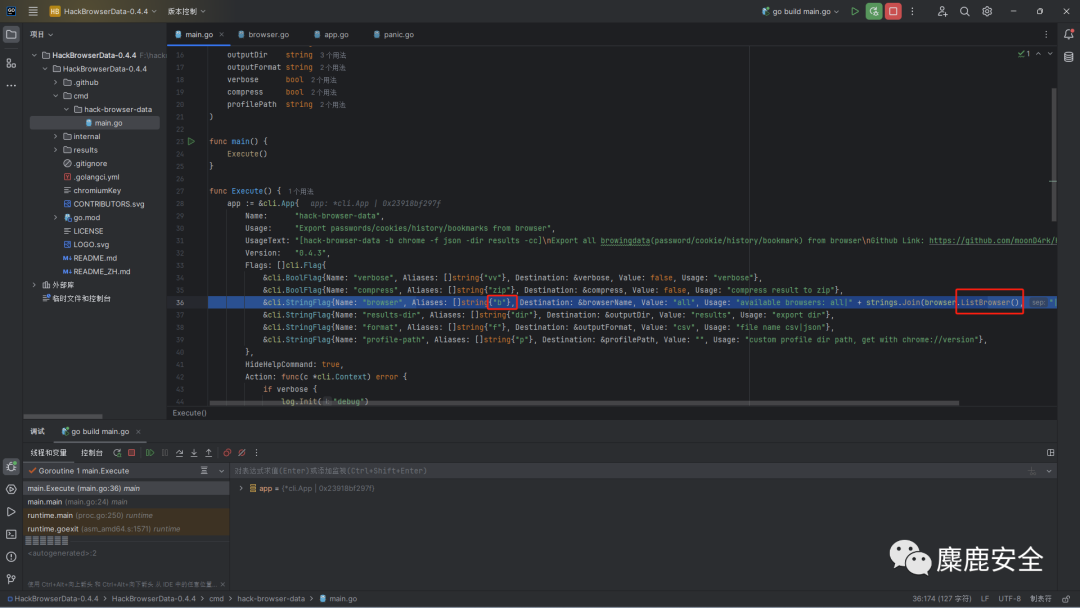Expand the app variable in debugger
Viewport: 1080px width, 608px height.
(241, 487)
